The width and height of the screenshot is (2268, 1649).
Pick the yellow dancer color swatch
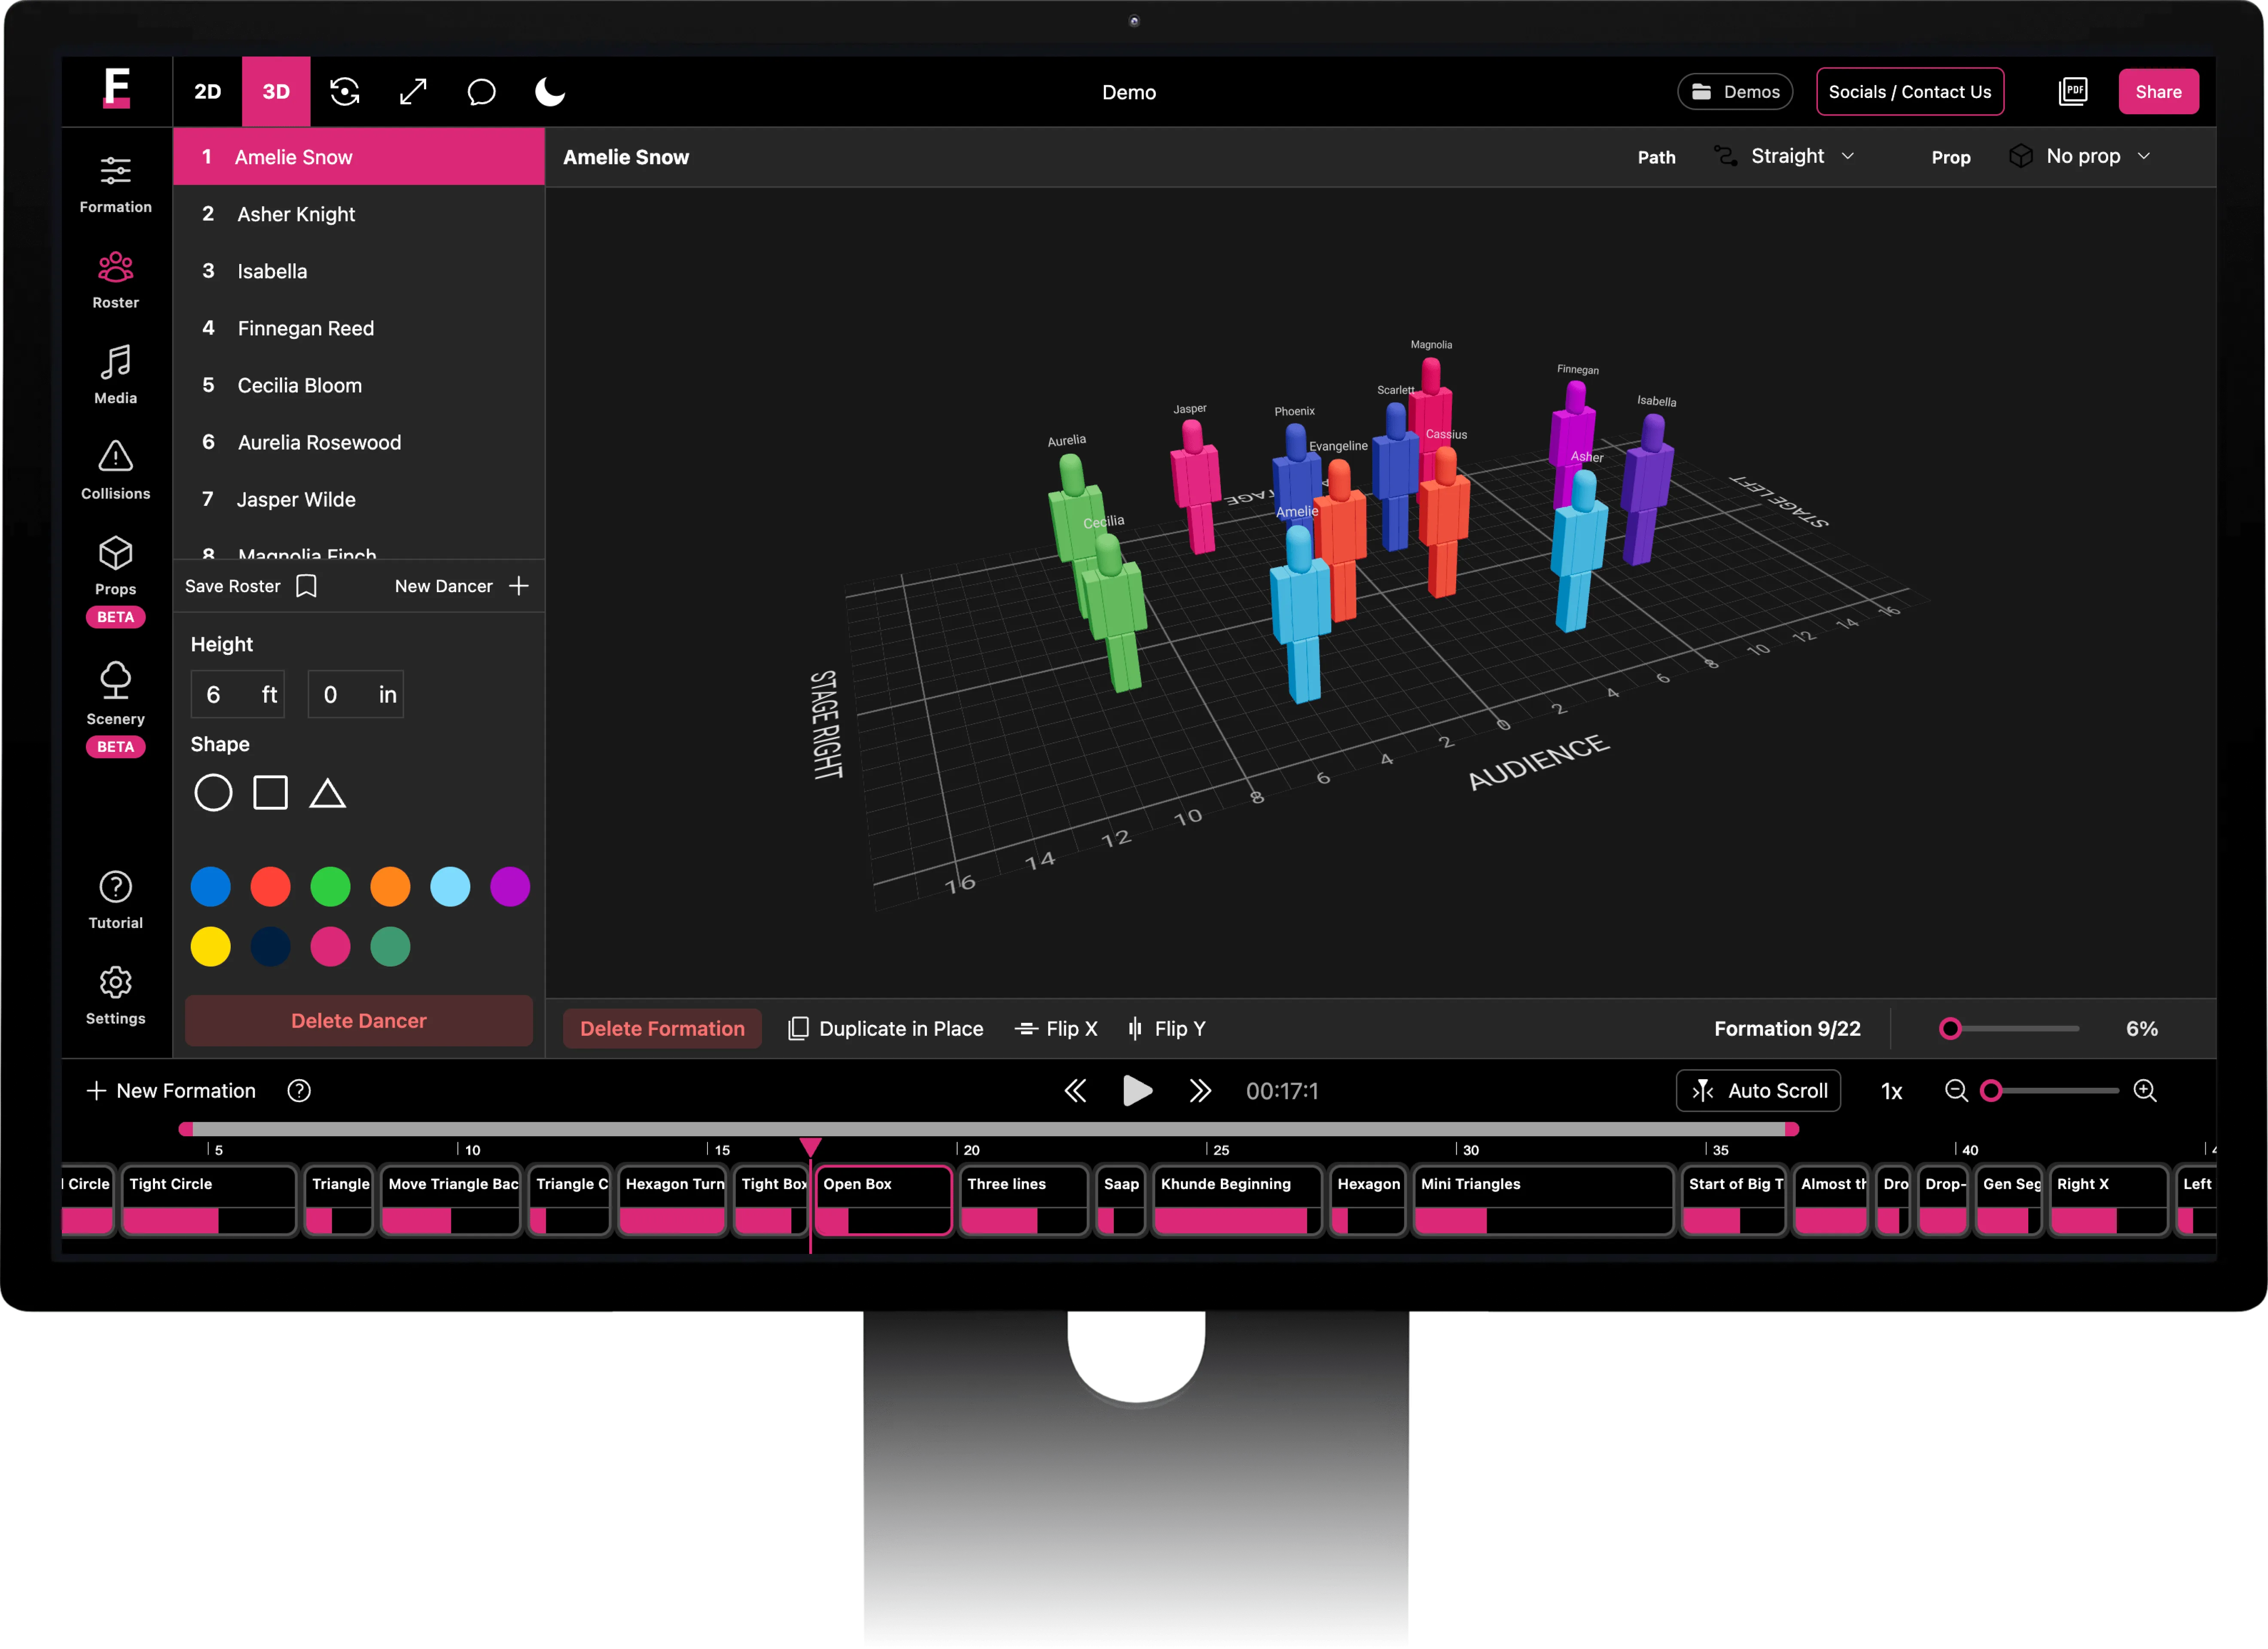tap(210, 946)
